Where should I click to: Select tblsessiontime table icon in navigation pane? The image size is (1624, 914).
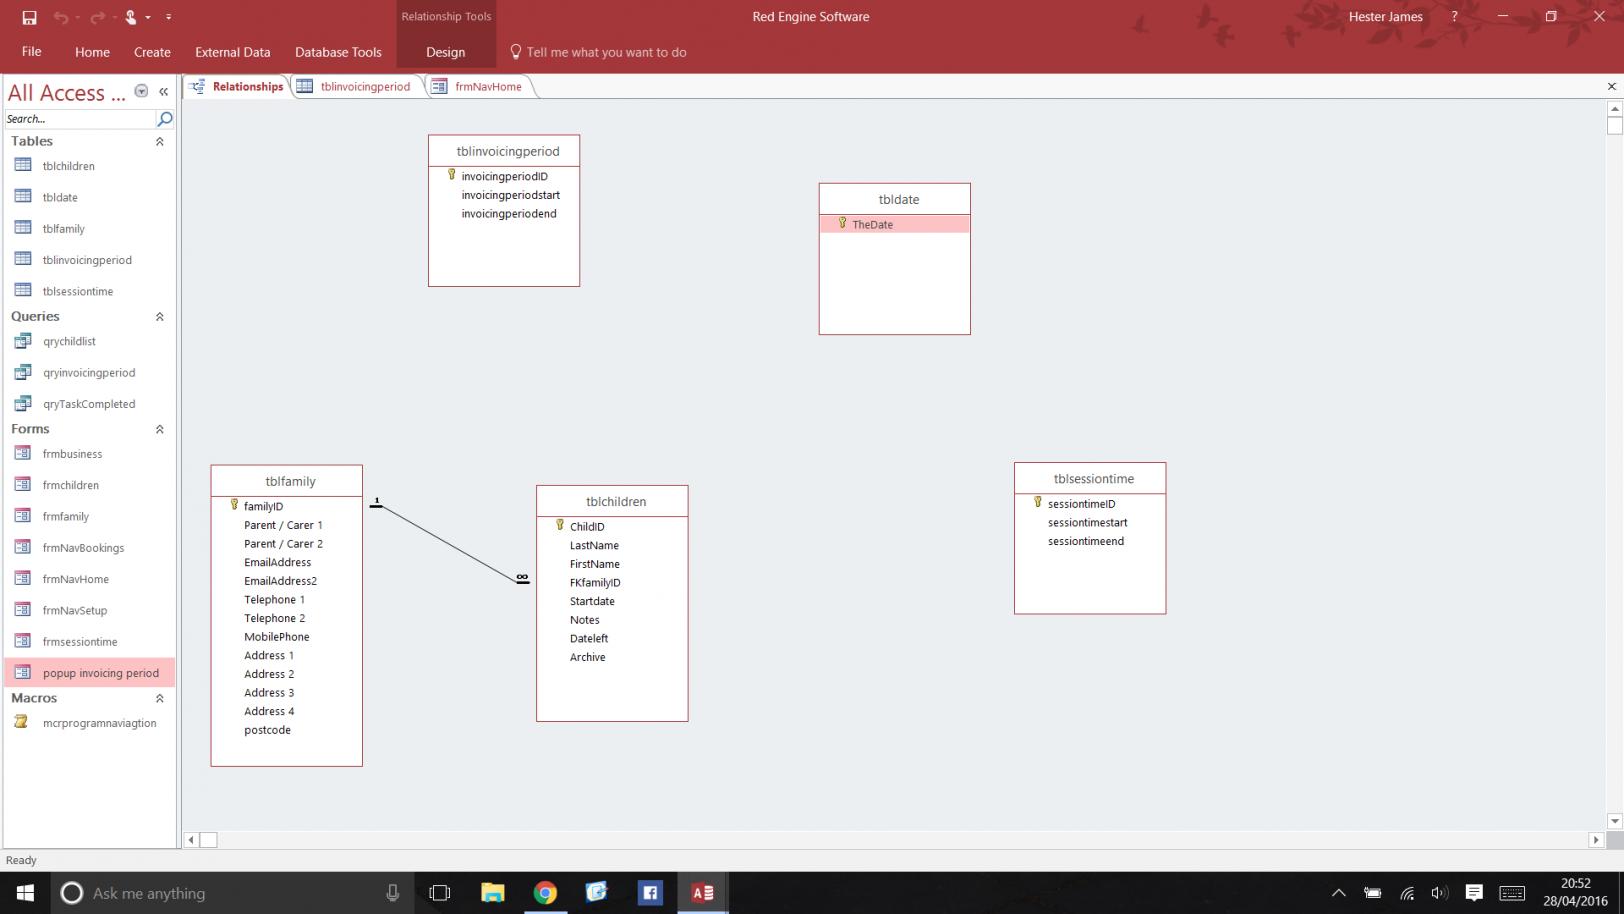[23, 291]
